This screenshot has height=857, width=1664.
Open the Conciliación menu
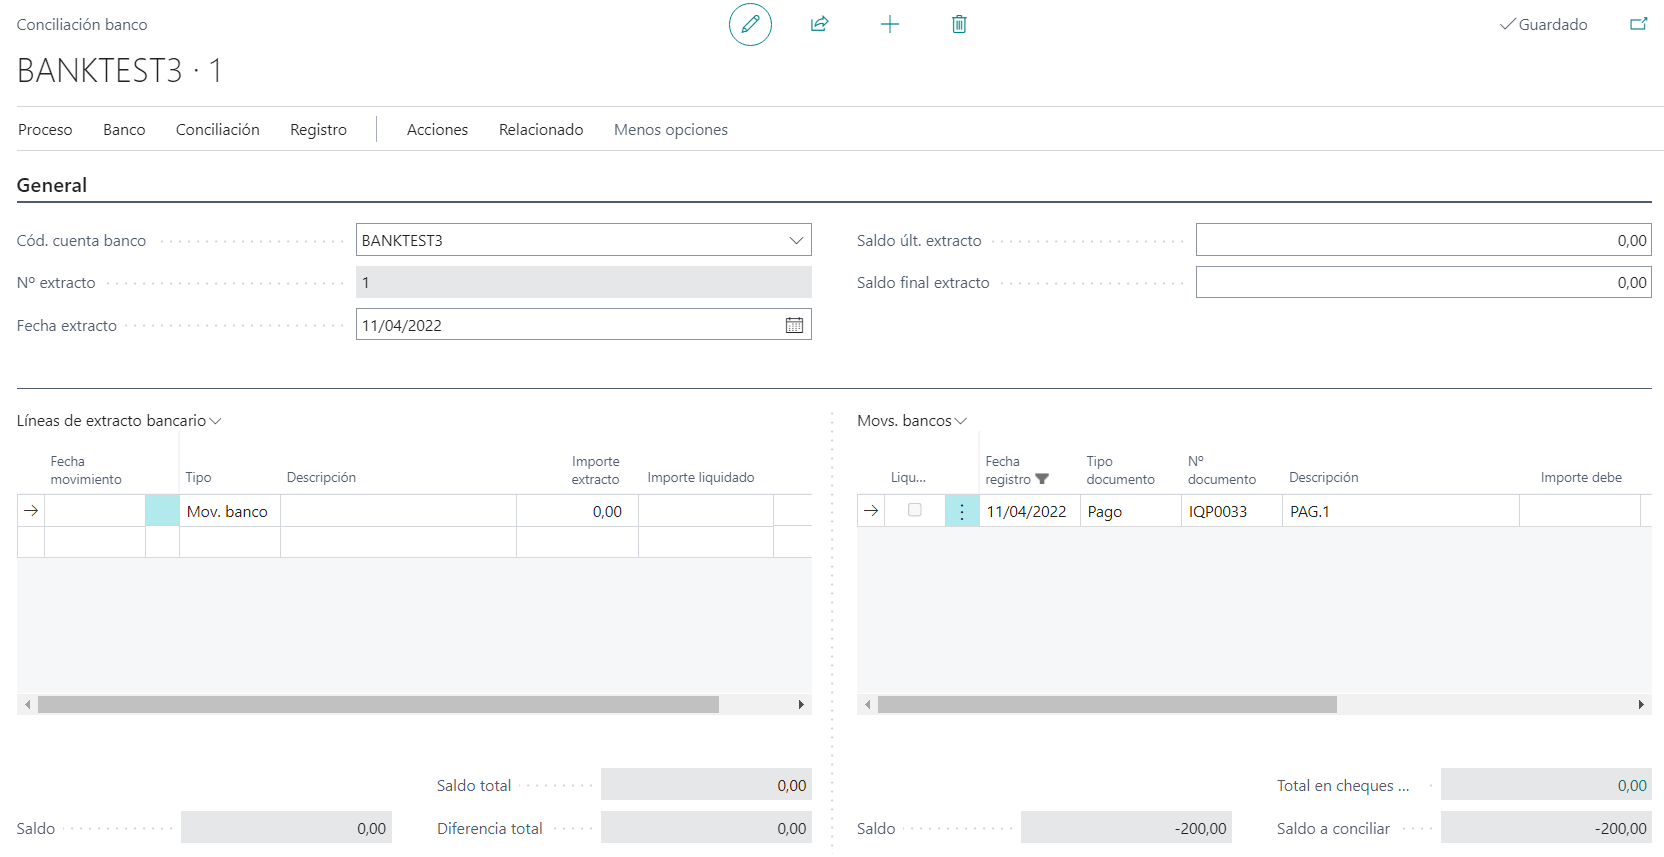pos(217,130)
